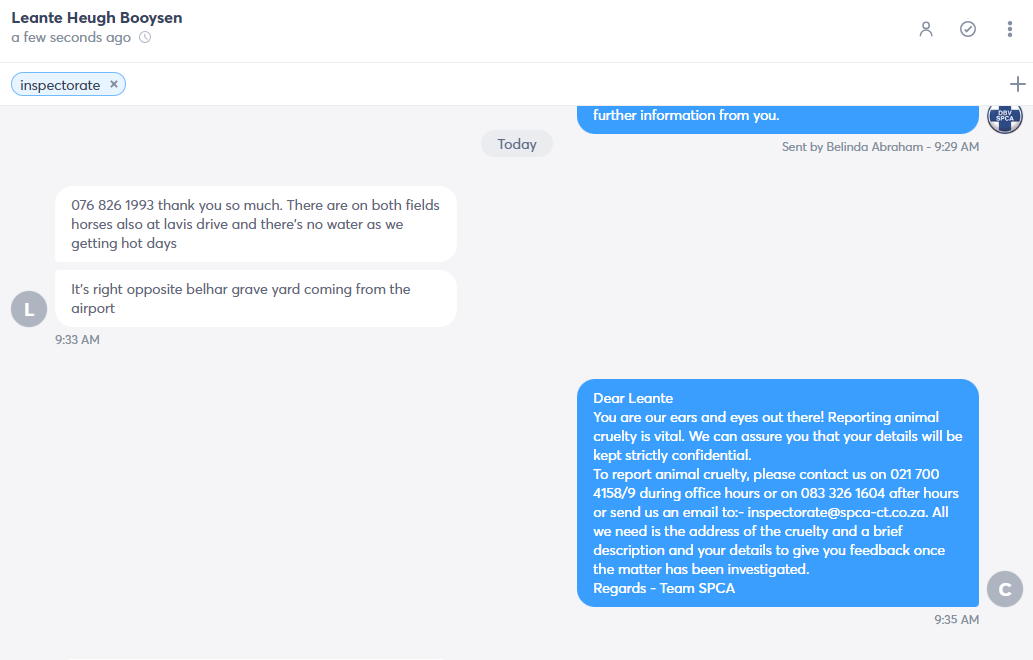1033x660 pixels.
Task: Click the Dear Leante reply bubble
Action: point(777,493)
